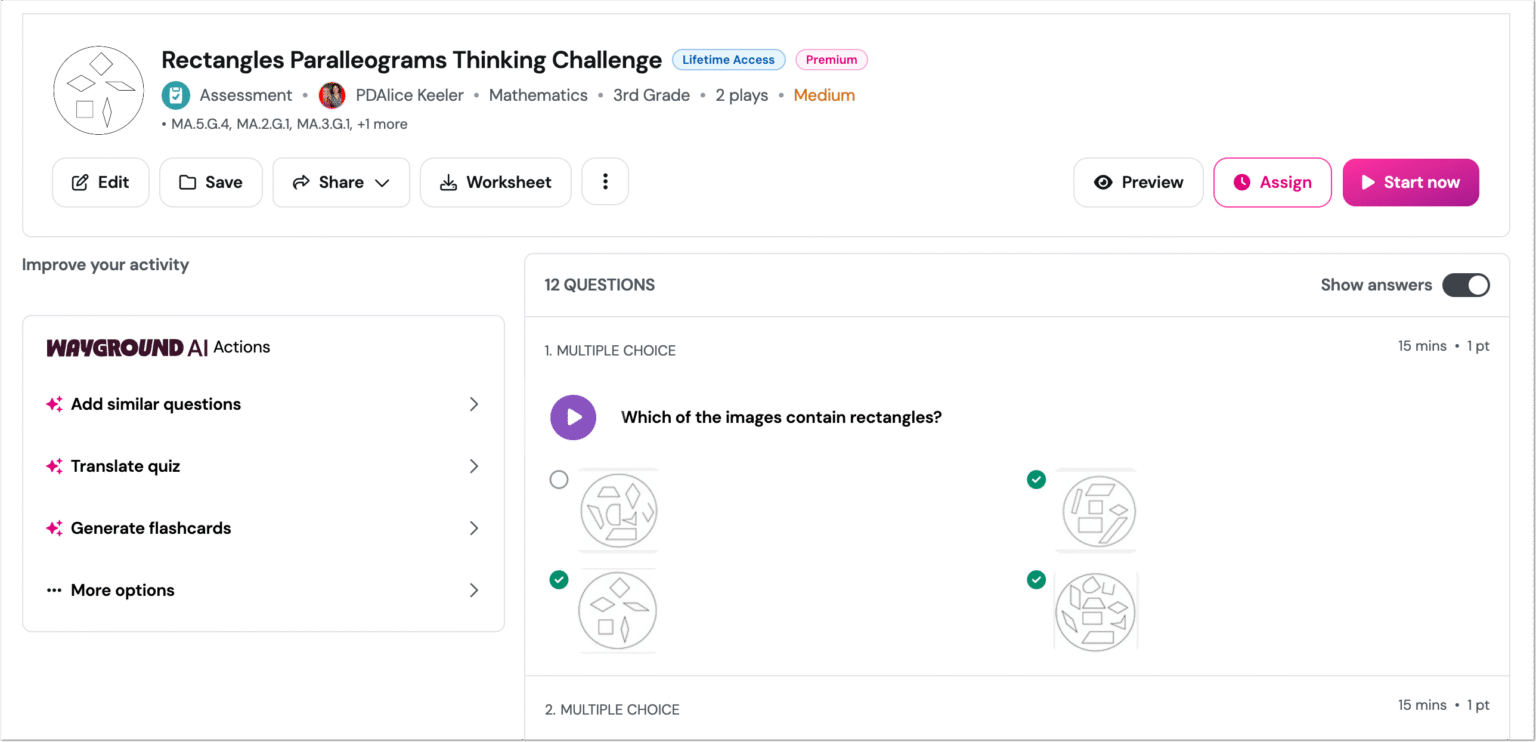This screenshot has width=1536, height=742.
Task: Select the unselected radio button on question 1
Action: [559, 480]
